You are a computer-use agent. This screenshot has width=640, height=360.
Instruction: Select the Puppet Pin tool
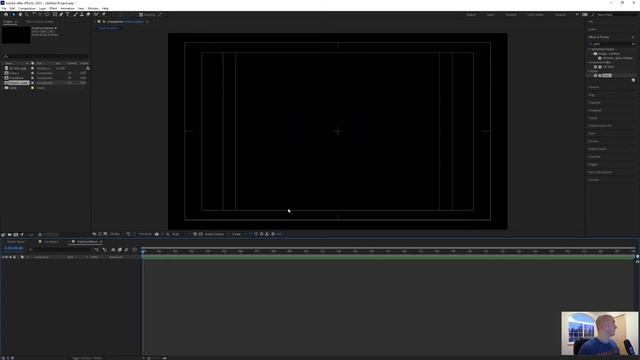(x=104, y=14)
